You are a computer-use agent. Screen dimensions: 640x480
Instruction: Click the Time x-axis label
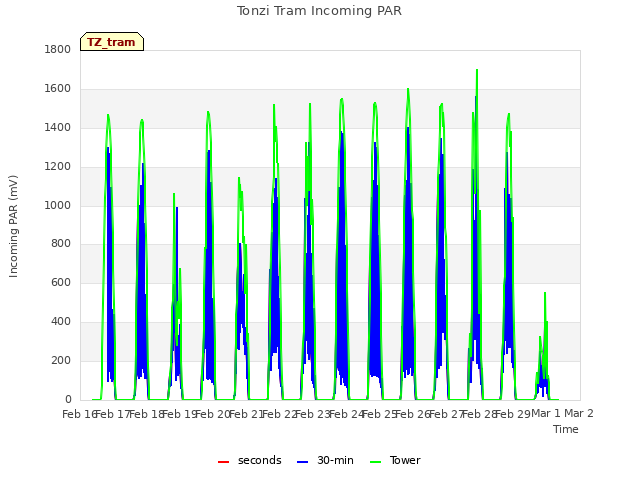coord(566,429)
